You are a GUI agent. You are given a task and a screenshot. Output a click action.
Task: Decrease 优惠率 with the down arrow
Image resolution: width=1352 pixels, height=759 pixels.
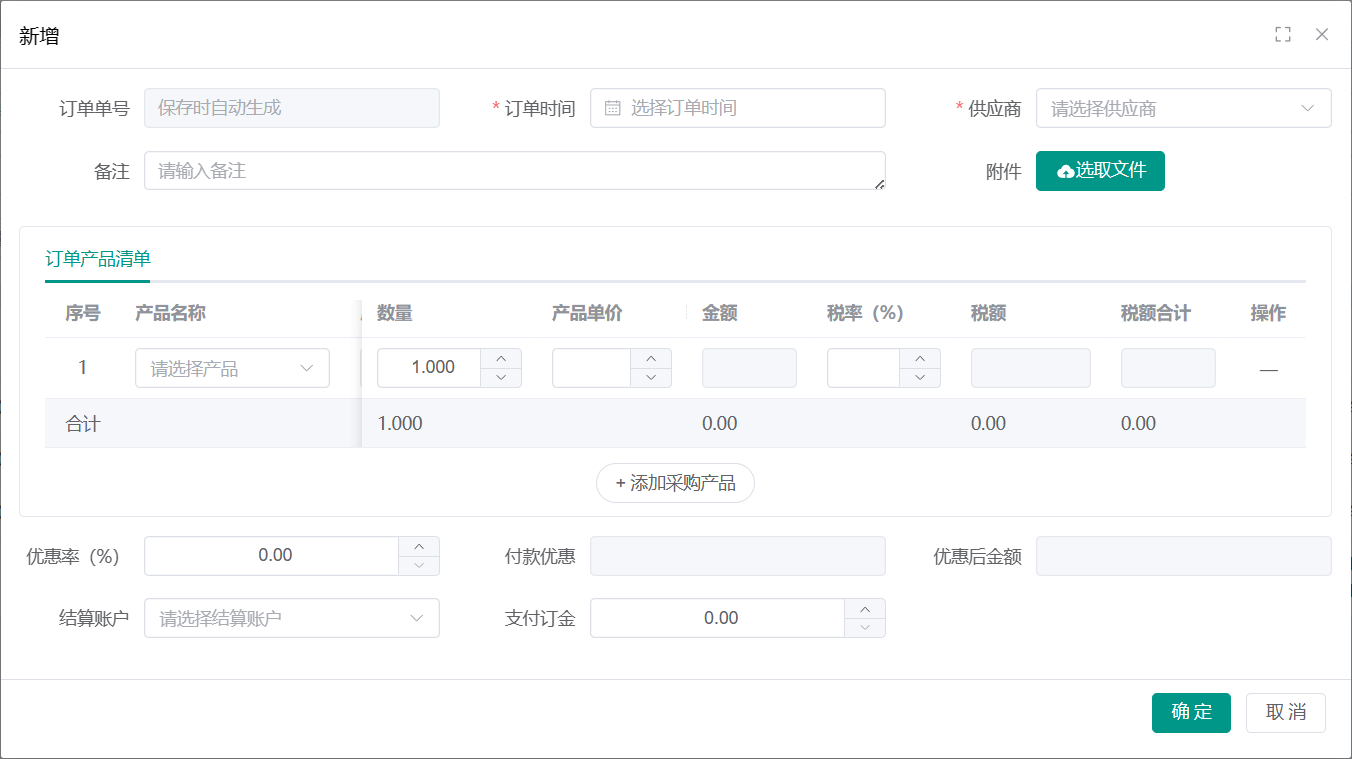pyautogui.click(x=419, y=566)
